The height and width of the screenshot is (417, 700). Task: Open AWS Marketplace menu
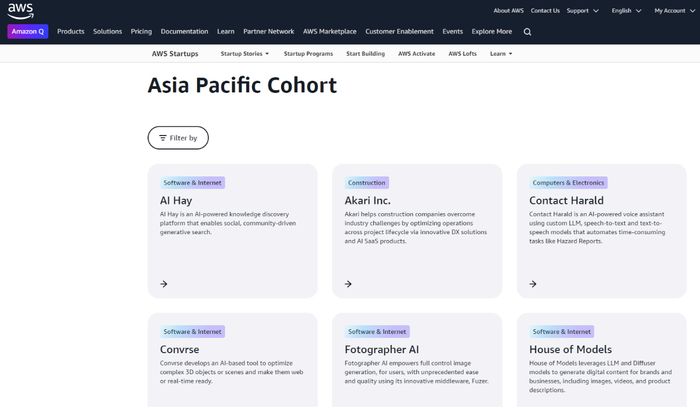click(330, 32)
